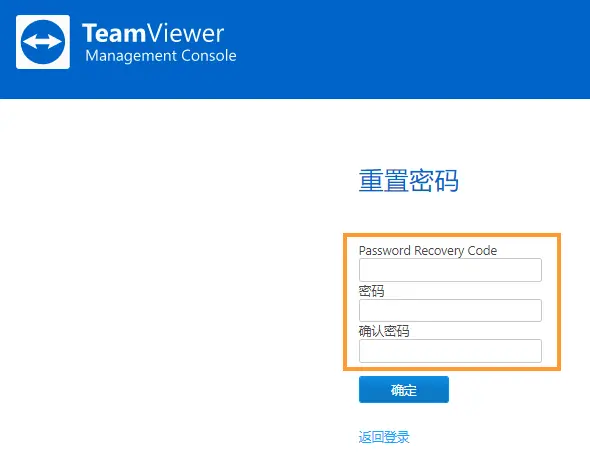Select the 密码 password input box
This screenshot has height=467, width=590.
(450, 310)
